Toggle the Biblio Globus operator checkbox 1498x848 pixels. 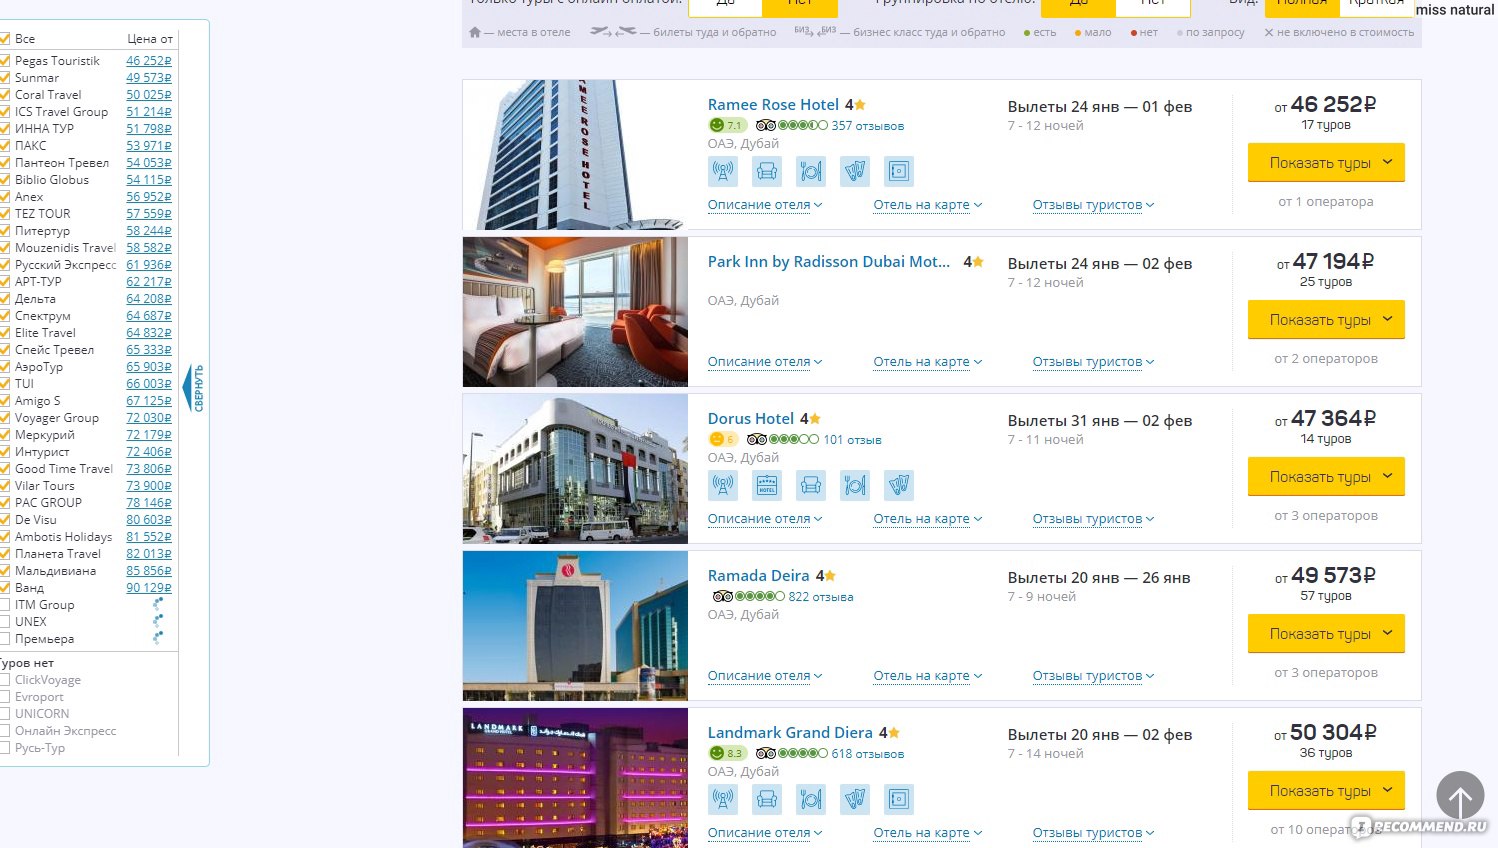(5, 179)
